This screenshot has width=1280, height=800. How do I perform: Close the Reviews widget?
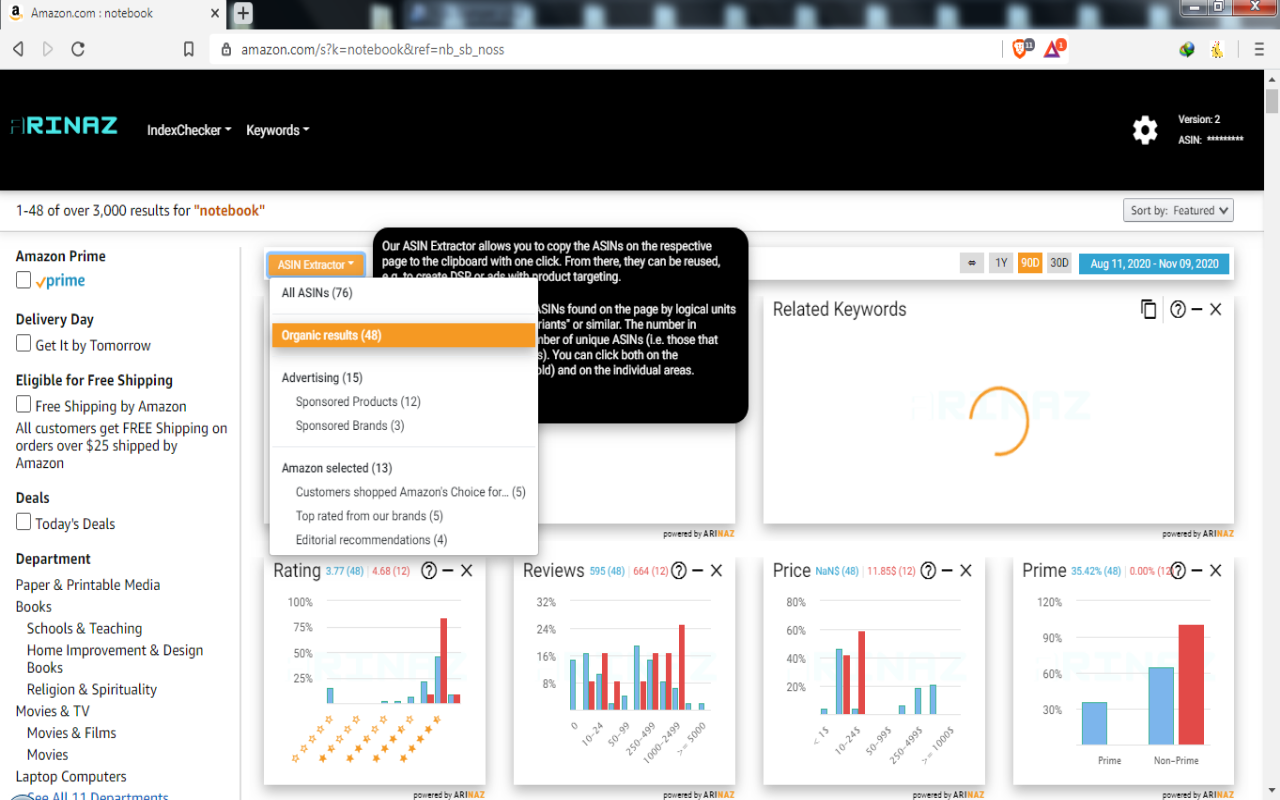point(717,570)
